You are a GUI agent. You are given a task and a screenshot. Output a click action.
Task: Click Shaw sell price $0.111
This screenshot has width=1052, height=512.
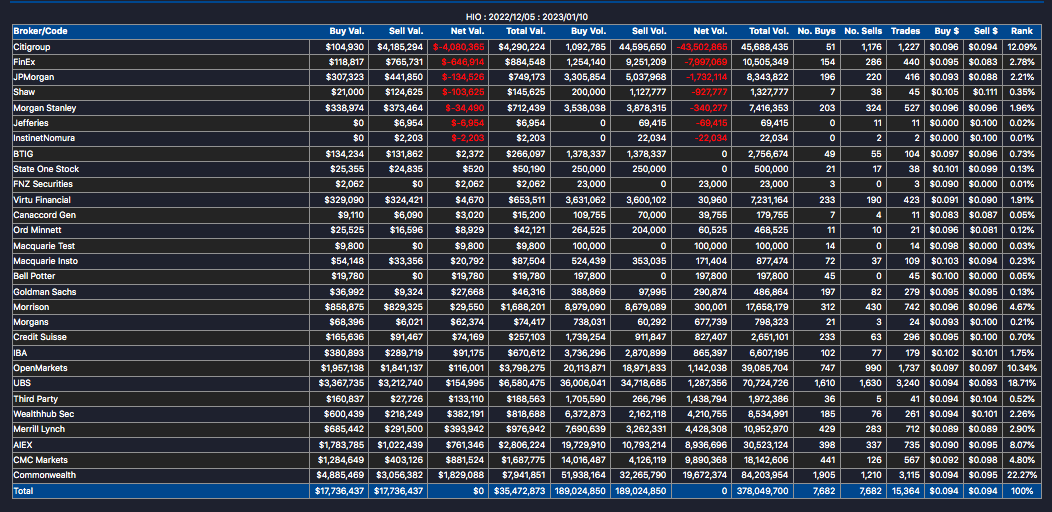click(986, 93)
